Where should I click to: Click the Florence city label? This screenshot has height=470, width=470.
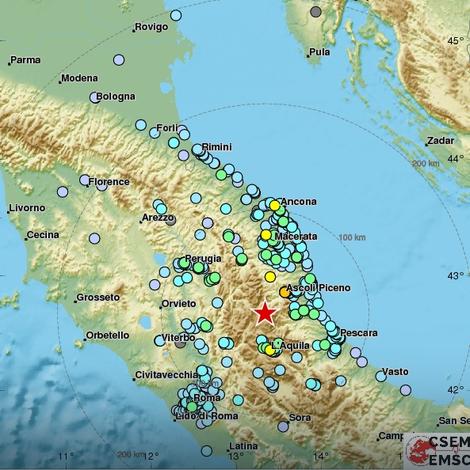pyautogui.click(x=109, y=182)
